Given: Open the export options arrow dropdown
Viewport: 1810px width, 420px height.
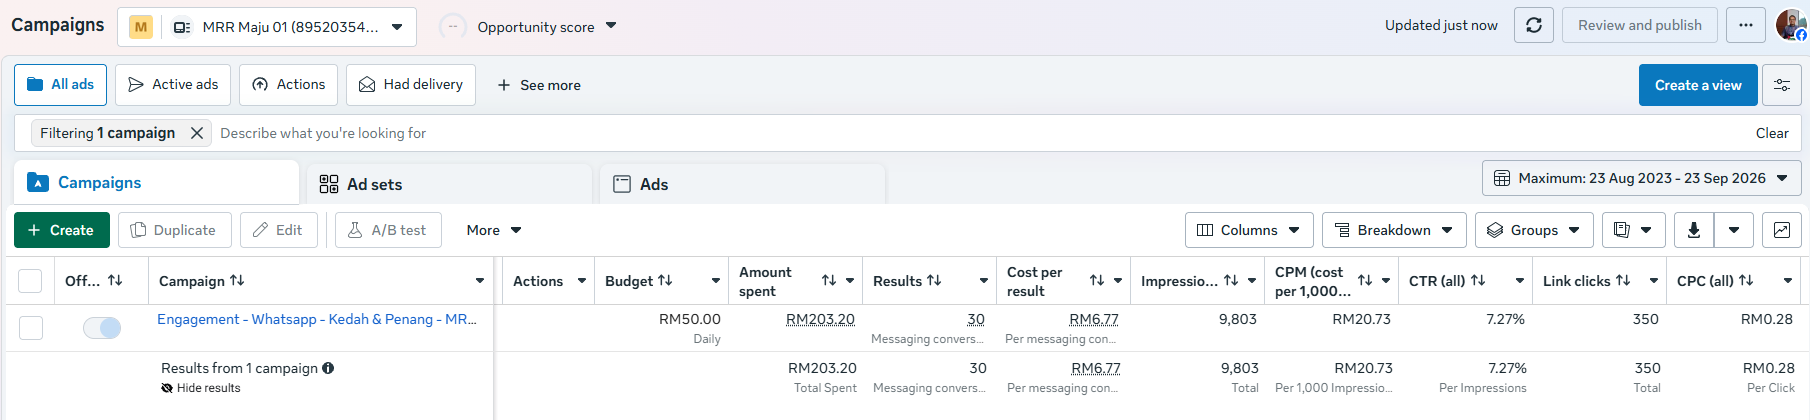Looking at the screenshot, I should (1734, 230).
